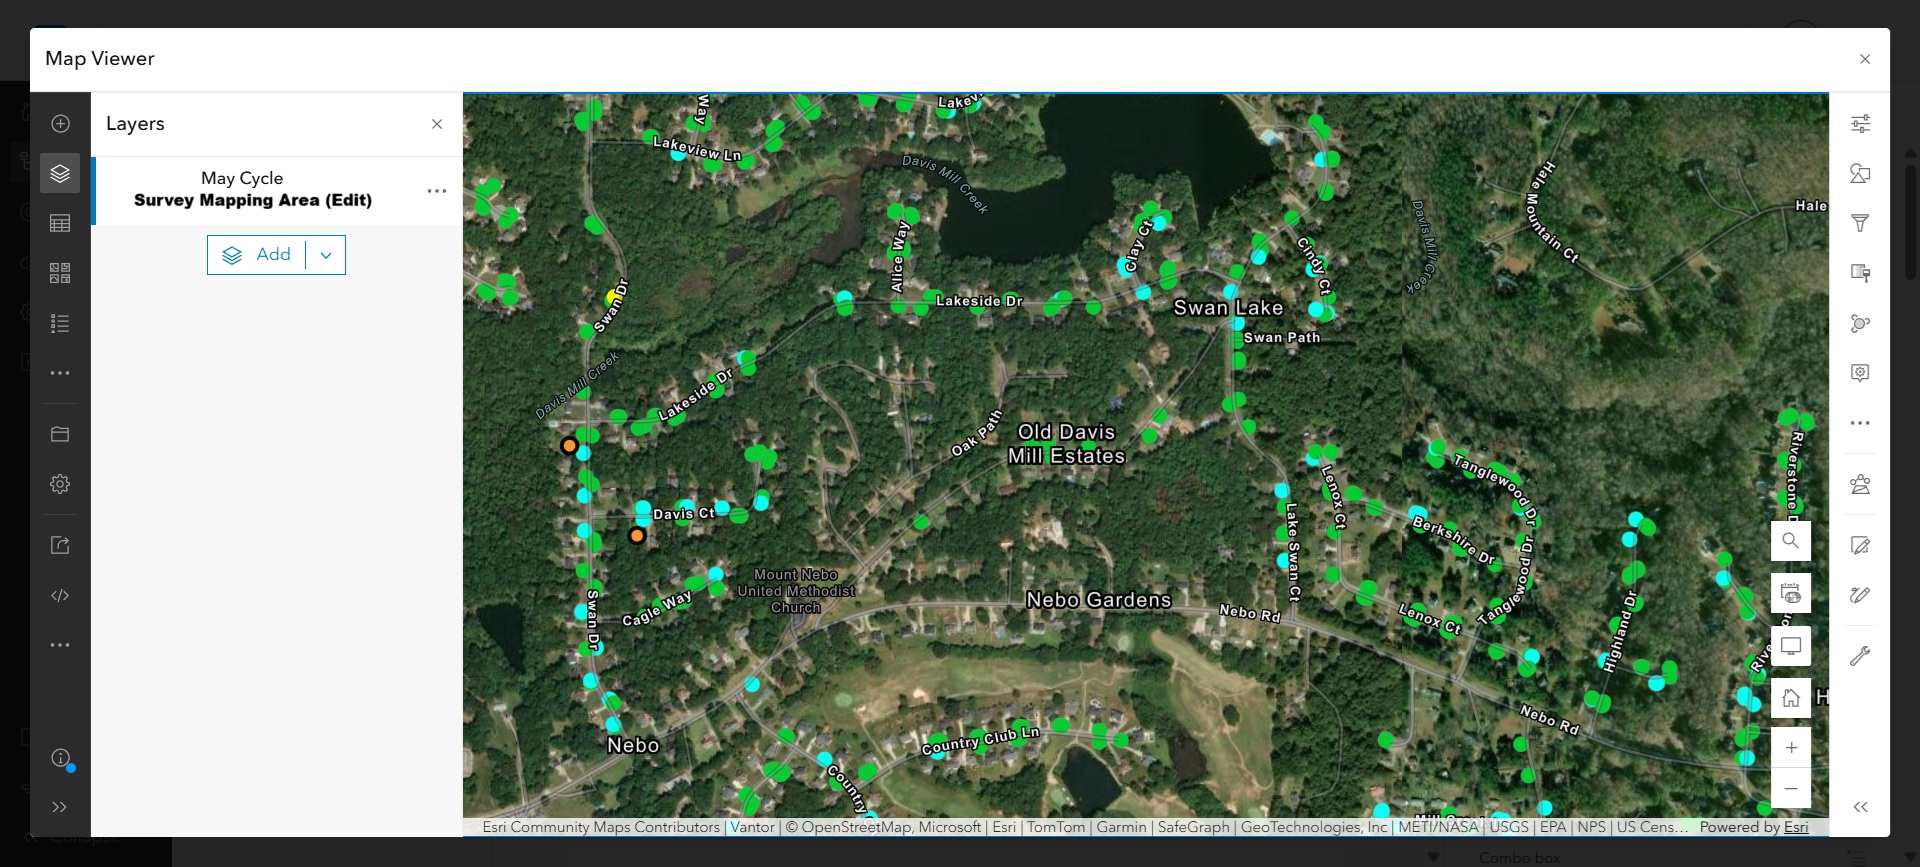Image resolution: width=1920 pixels, height=867 pixels.
Task: Click the Lakeview Ln road label
Action: click(x=697, y=149)
